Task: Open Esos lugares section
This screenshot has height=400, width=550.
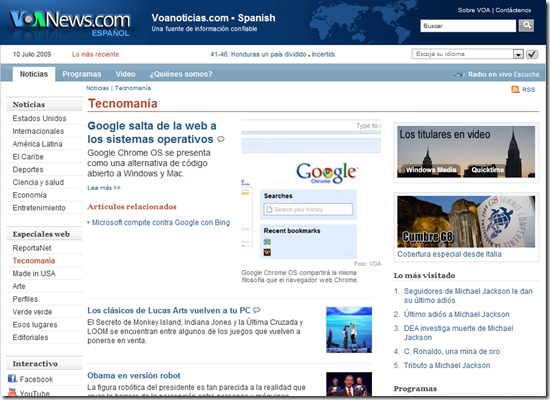Action: 35,325
